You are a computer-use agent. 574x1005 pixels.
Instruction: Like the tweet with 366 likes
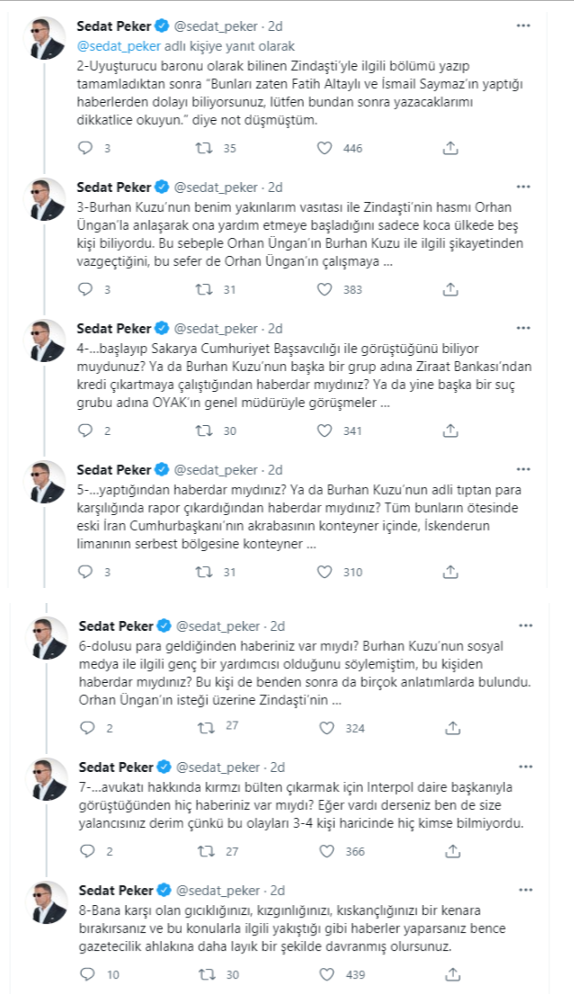tap(327, 851)
